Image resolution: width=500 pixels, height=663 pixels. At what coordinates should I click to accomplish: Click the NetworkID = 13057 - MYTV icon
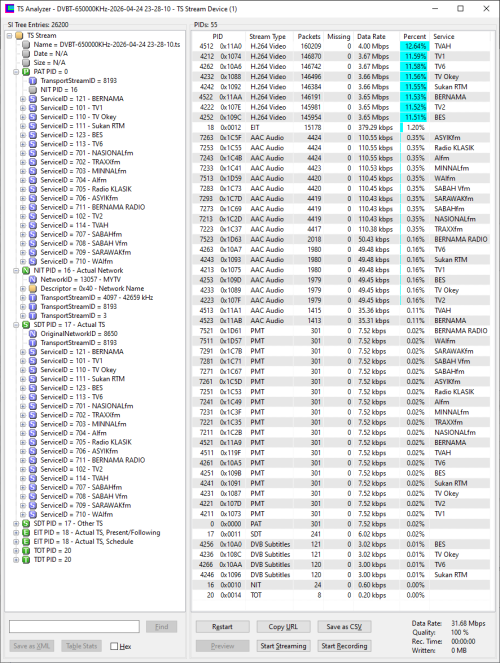click(x=33, y=279)
